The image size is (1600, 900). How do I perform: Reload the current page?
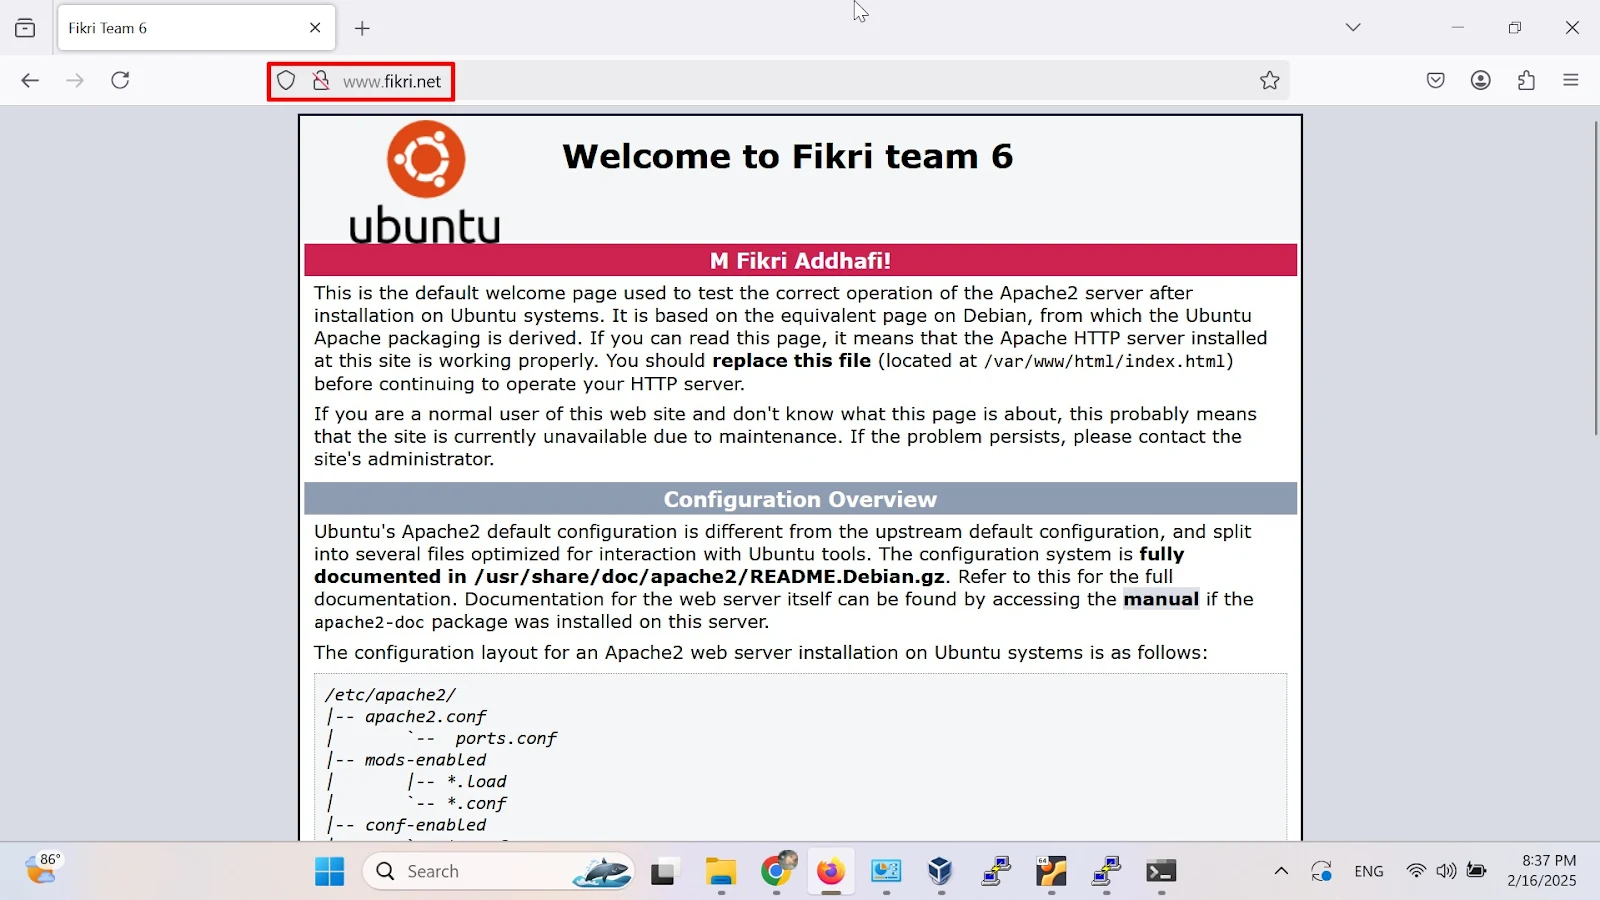120,80
